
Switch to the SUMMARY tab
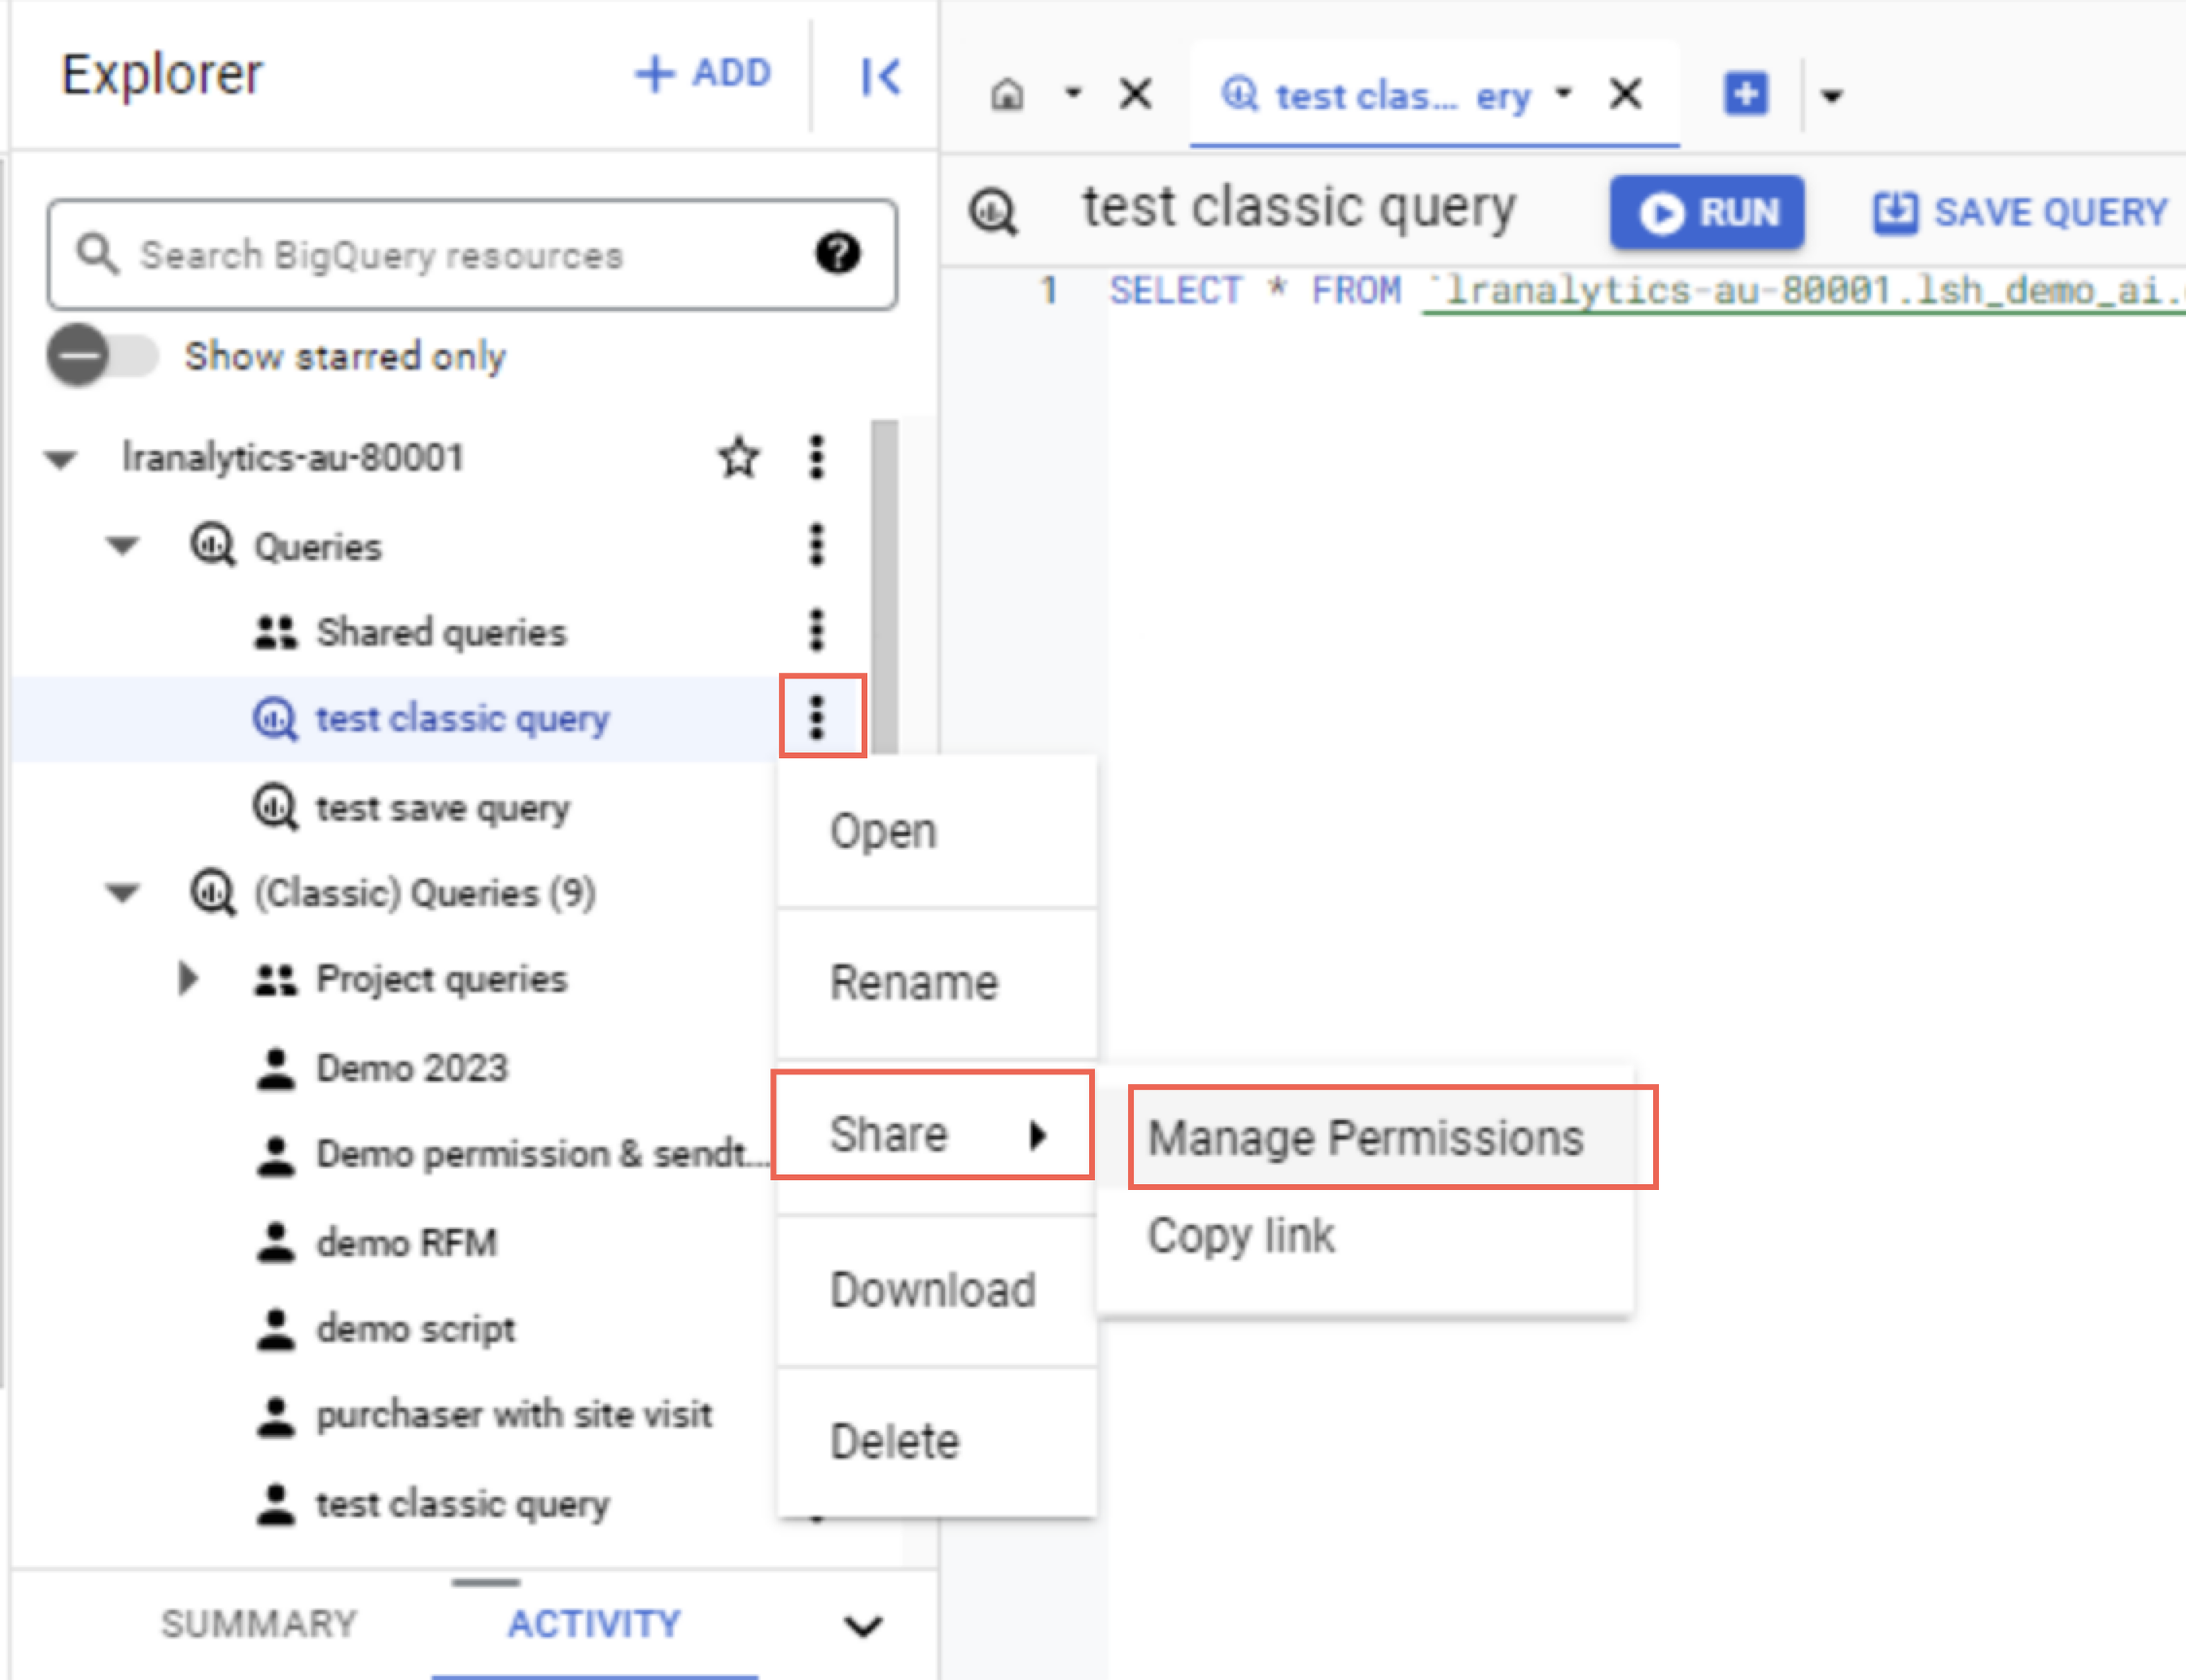click(259, 1624)
